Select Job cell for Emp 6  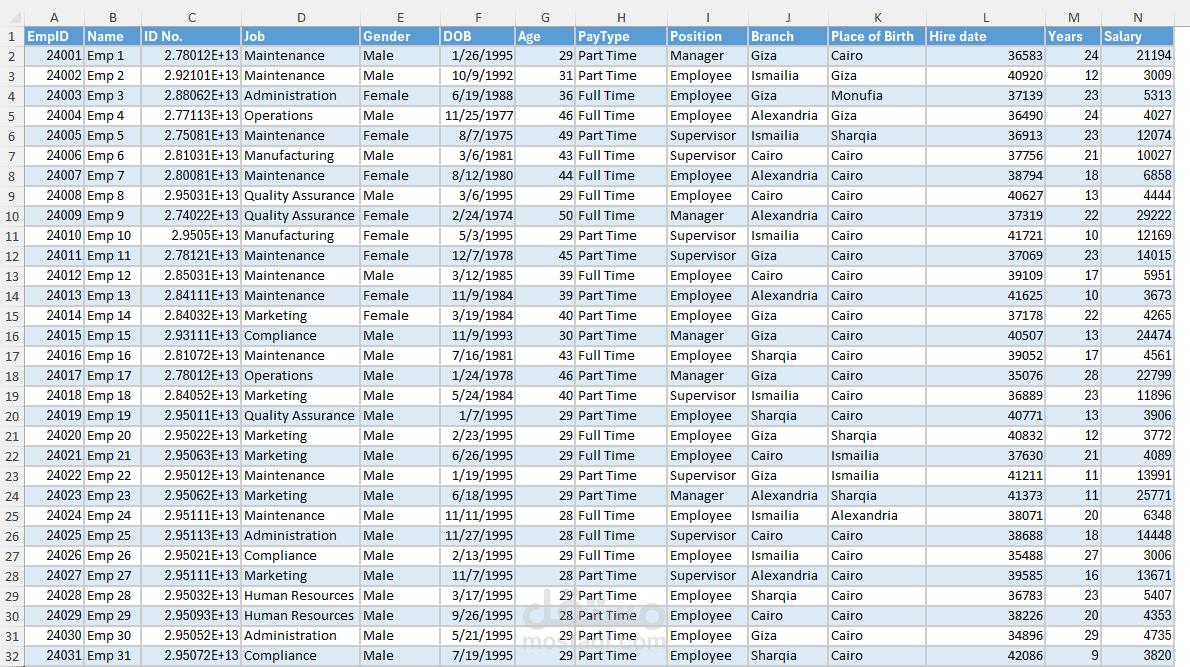[x=301, y=156]
